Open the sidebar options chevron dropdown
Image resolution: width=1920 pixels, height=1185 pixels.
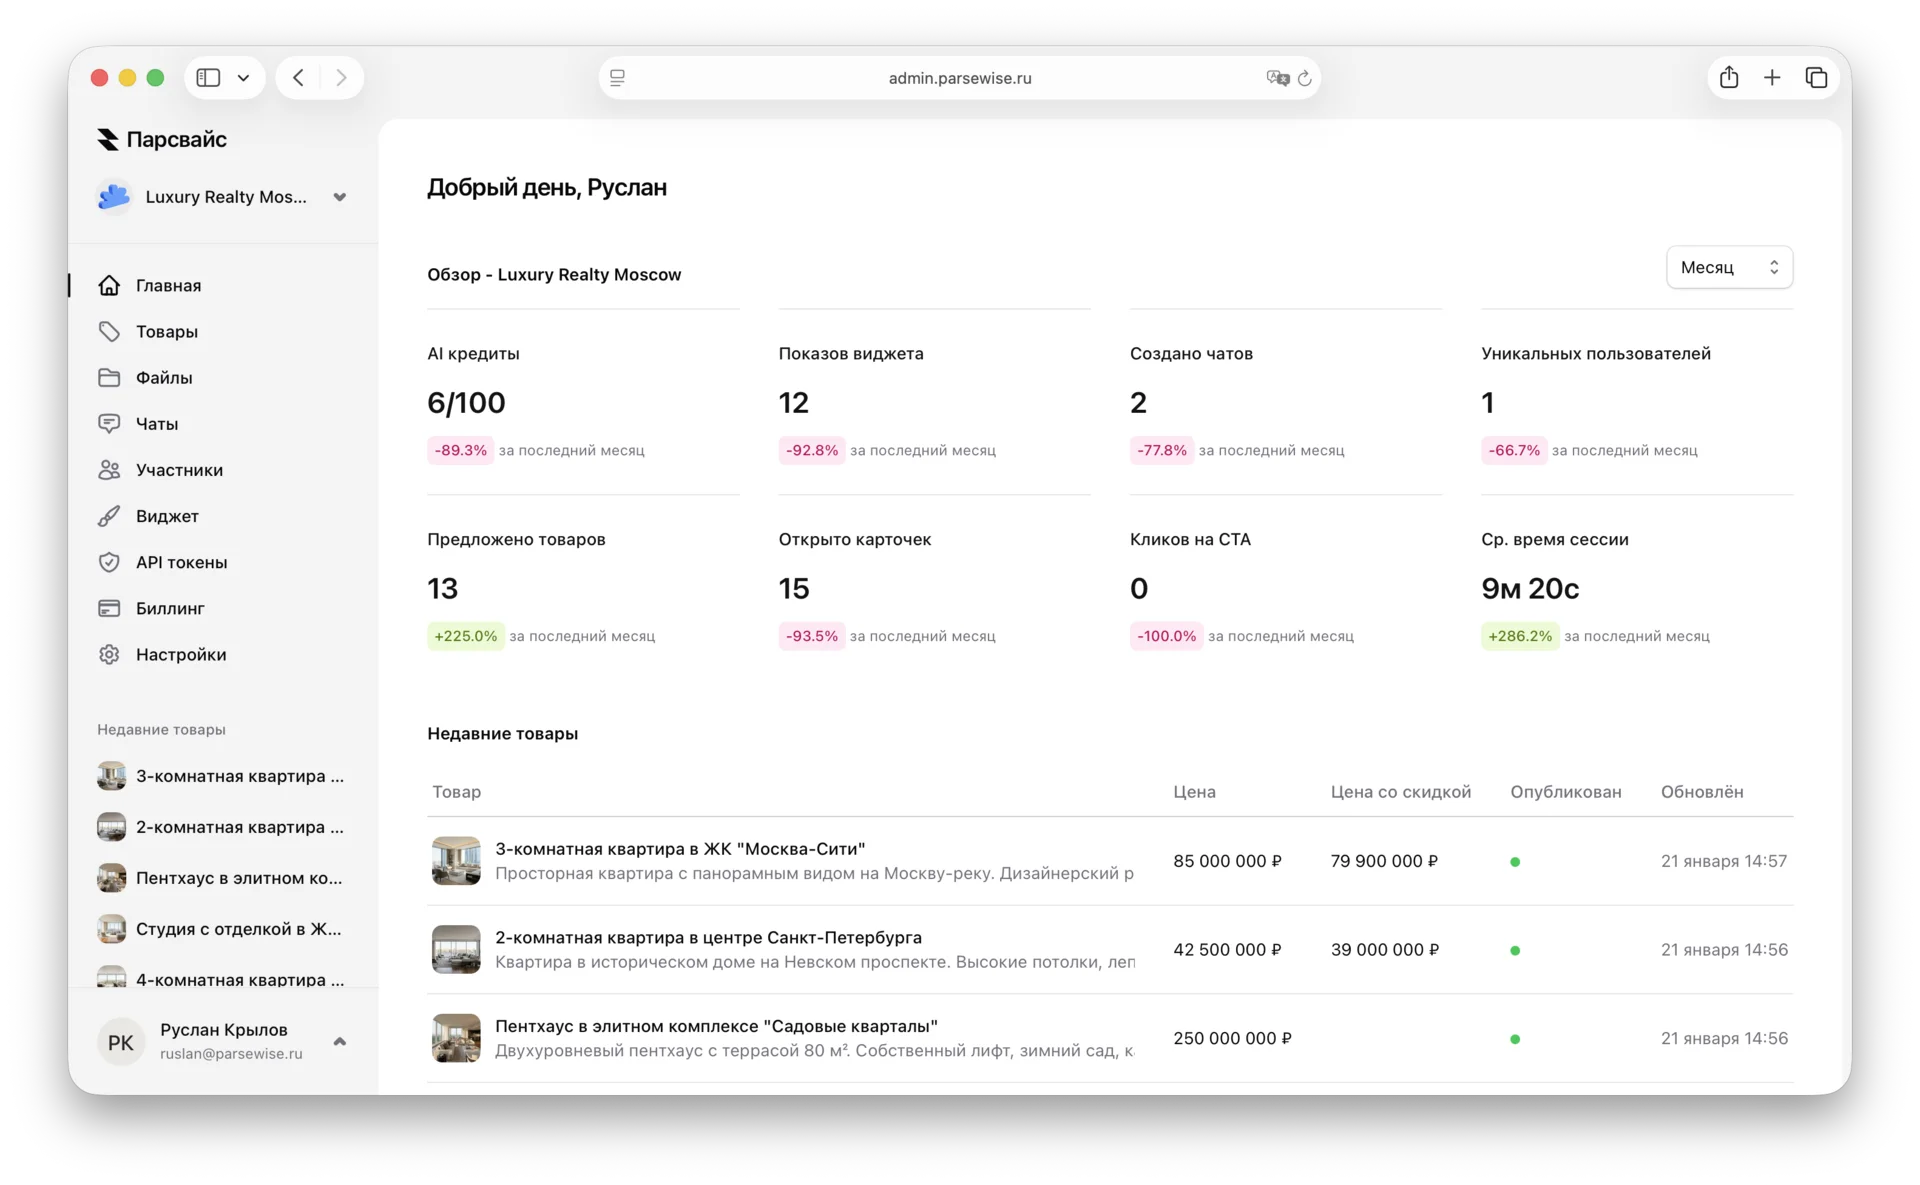point(243,78)
